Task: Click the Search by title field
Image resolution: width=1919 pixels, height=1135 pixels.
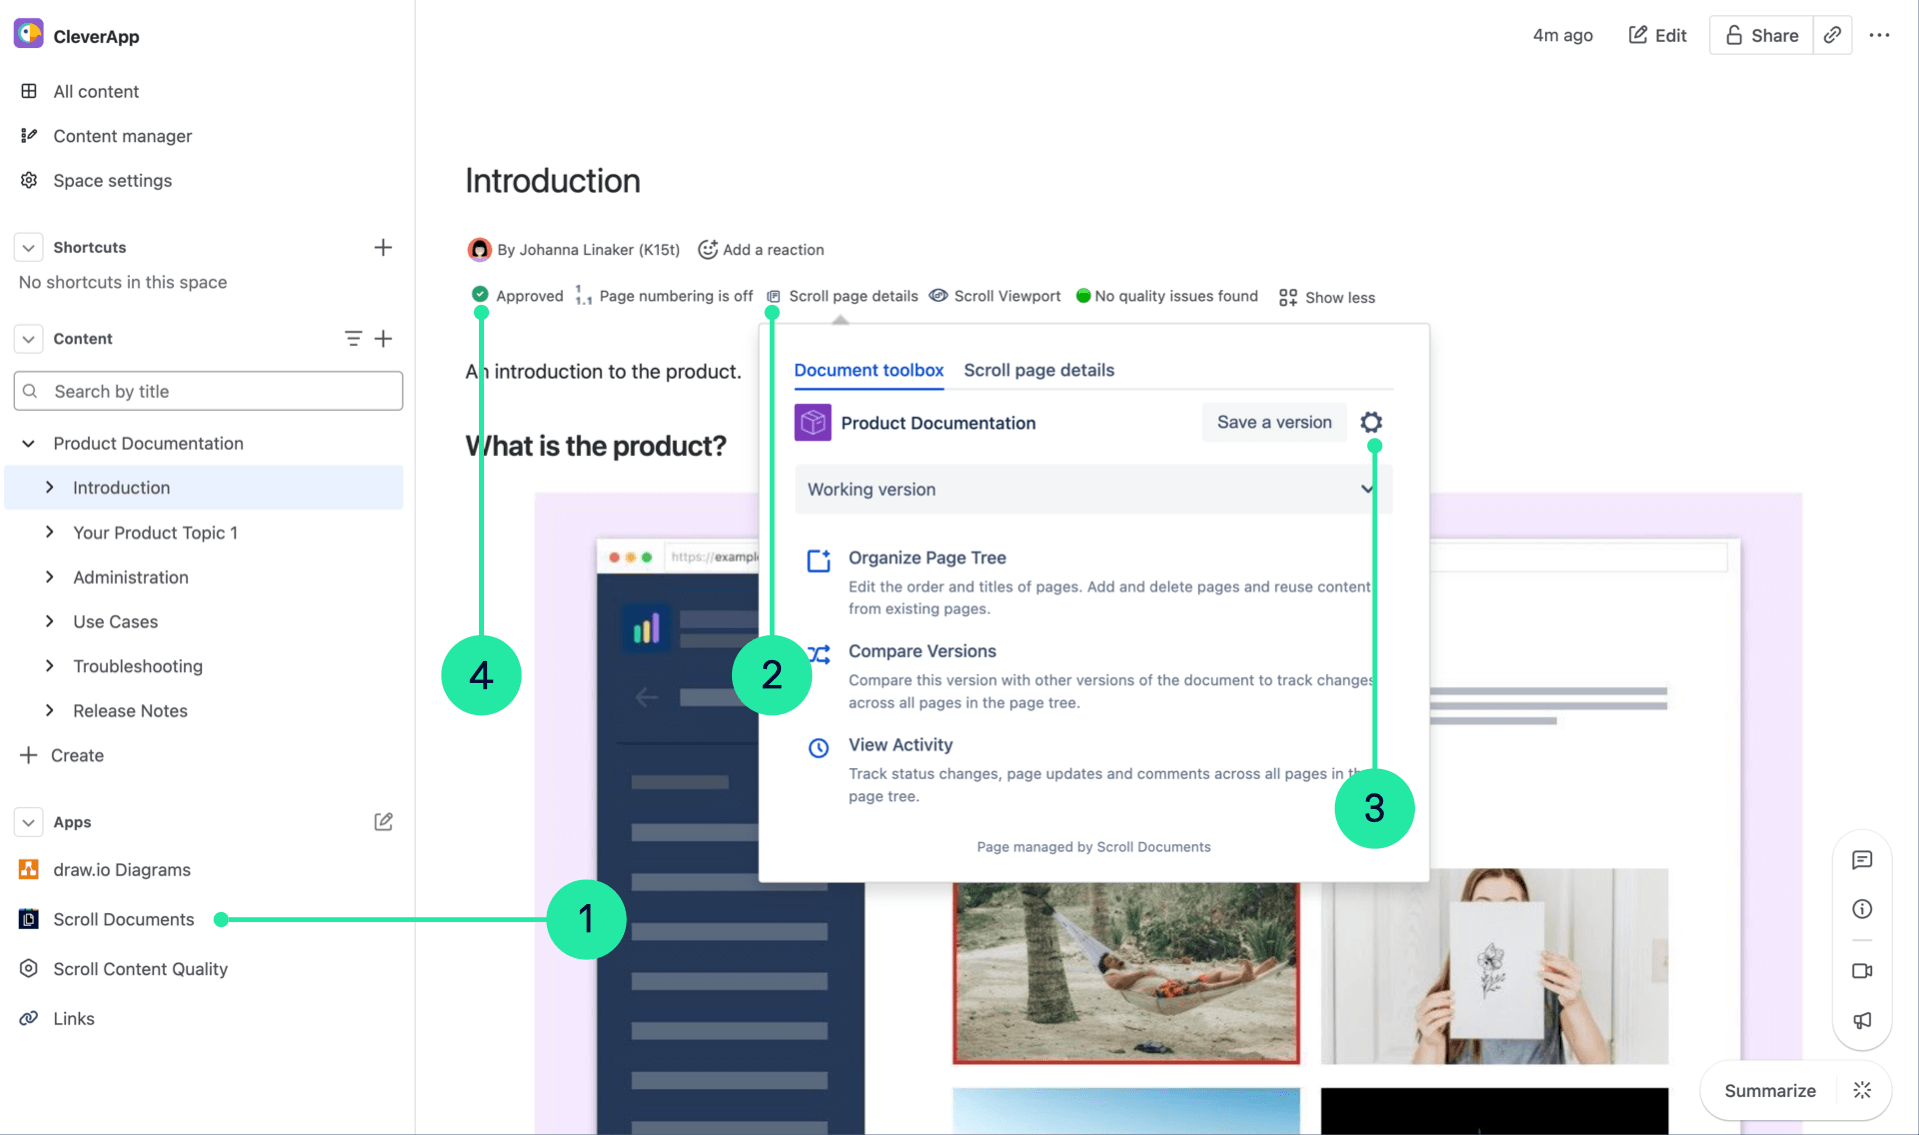Action: click(208, 391)
